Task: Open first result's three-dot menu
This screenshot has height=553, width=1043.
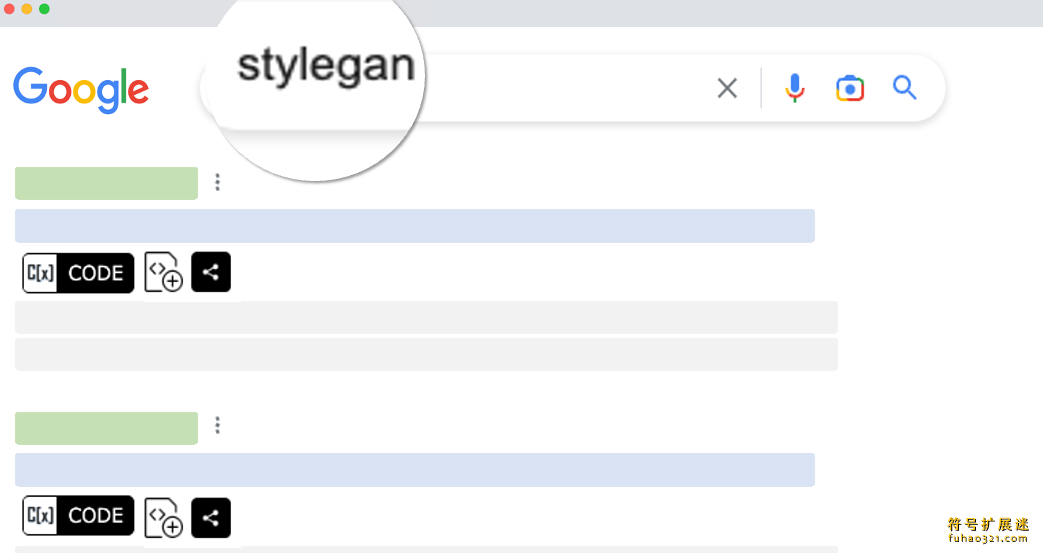Action: pyautogui.click(x=218, y=182)
